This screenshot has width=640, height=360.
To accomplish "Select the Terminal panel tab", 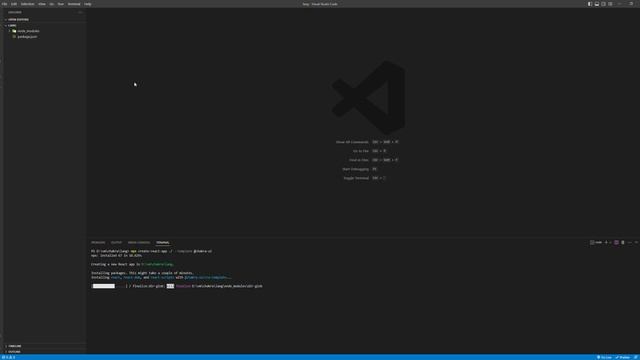I will pos(162,242).
